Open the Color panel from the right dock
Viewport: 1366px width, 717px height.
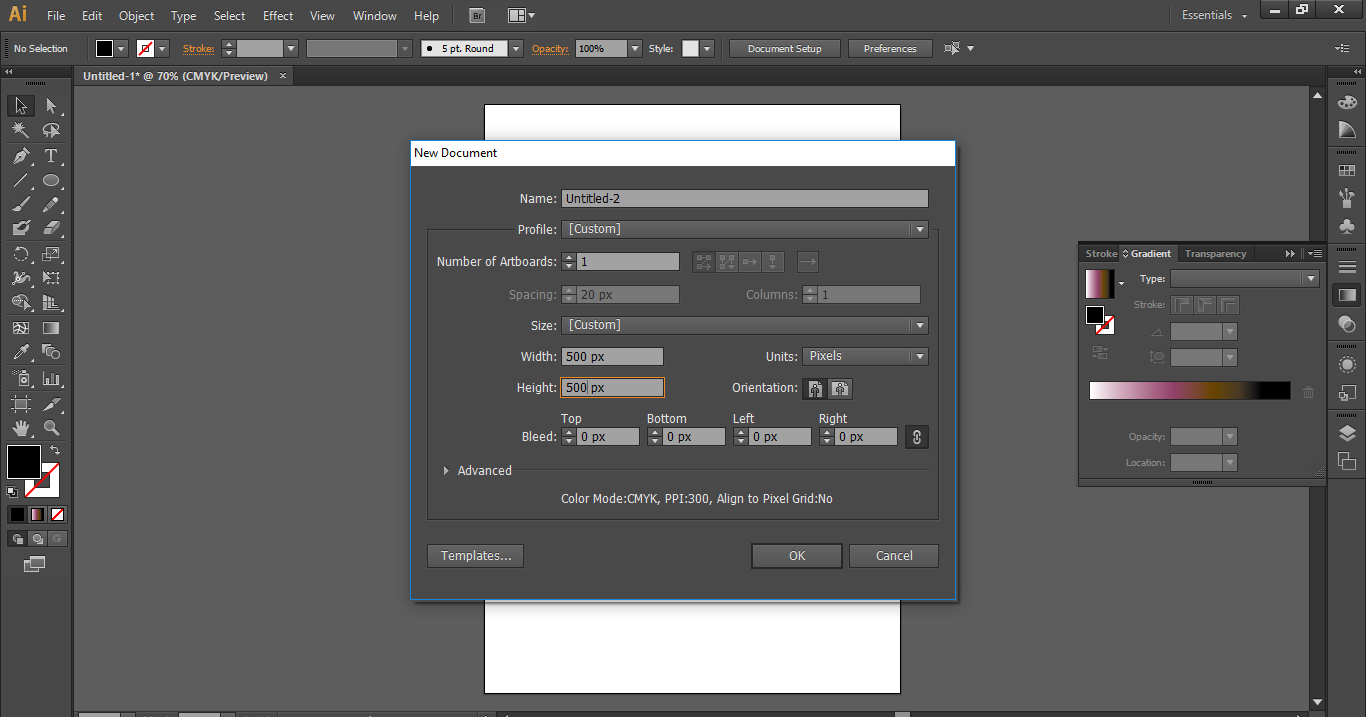coord(1347,101)
